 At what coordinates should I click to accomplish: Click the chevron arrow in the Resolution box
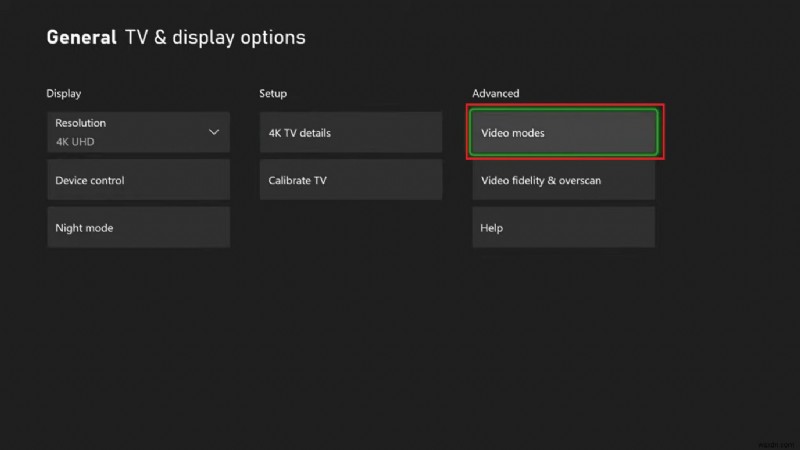(214, 132)
